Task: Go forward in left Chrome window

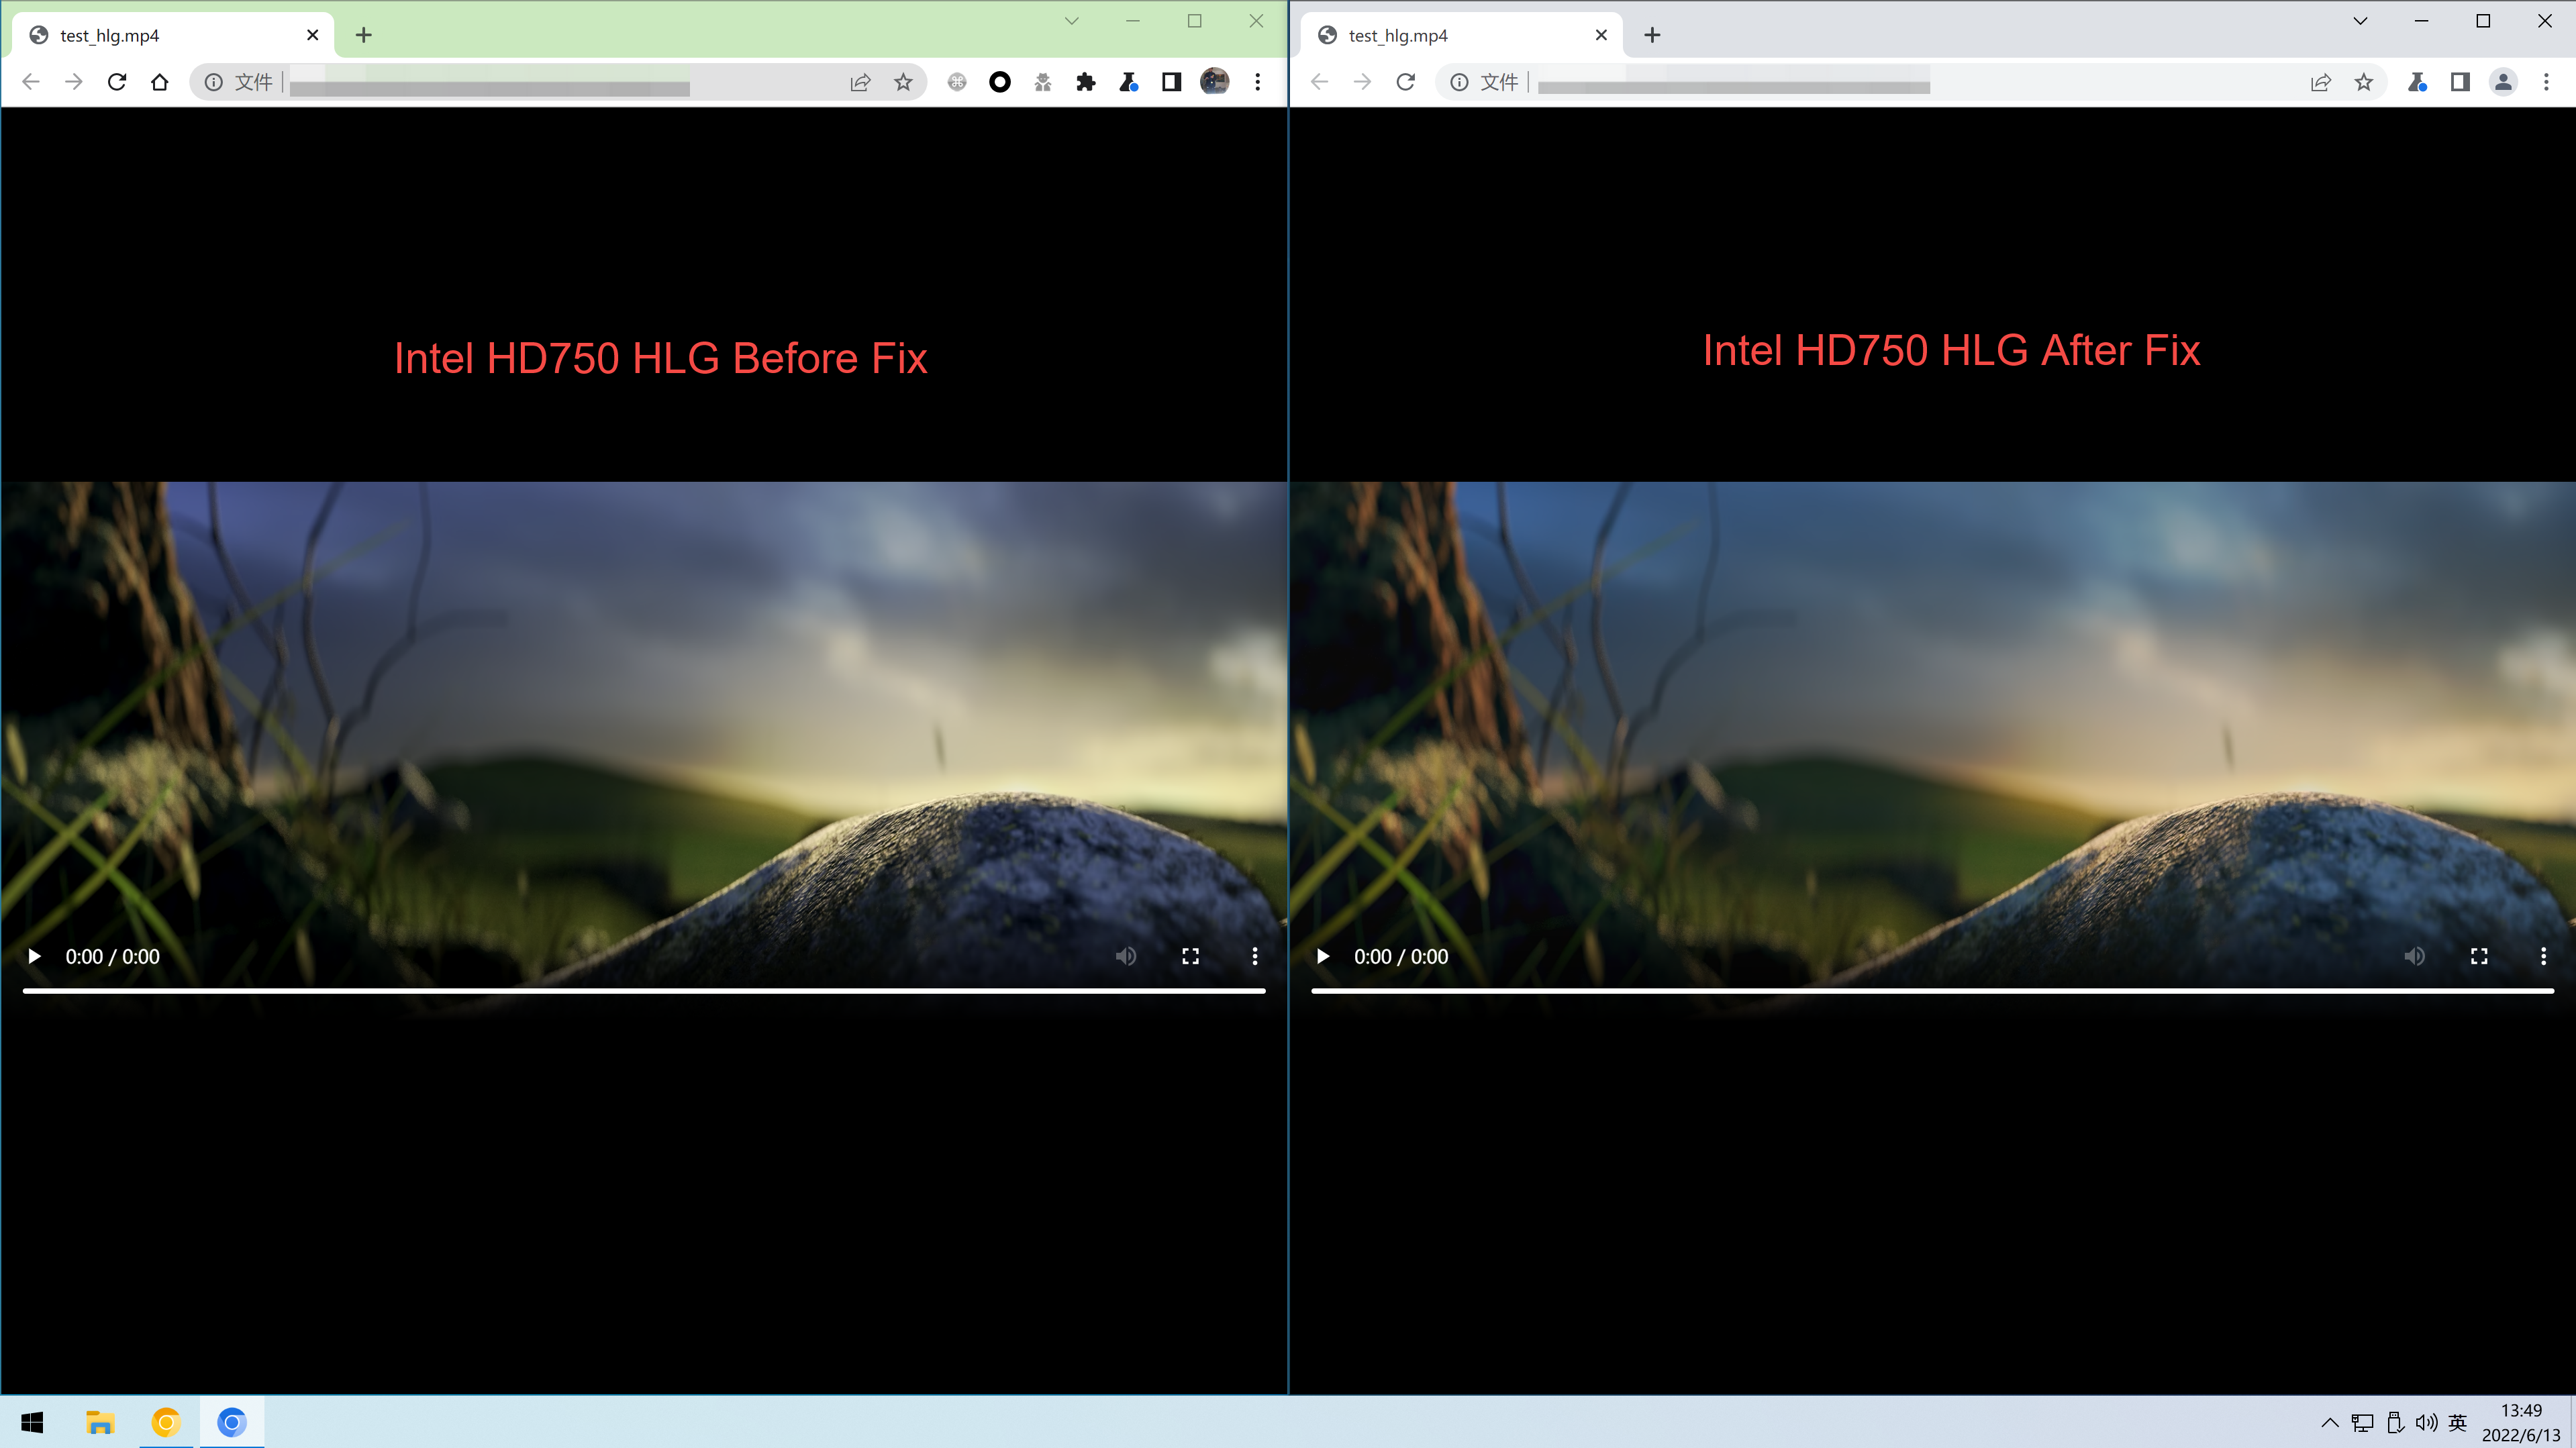Action: pos(74,82)
